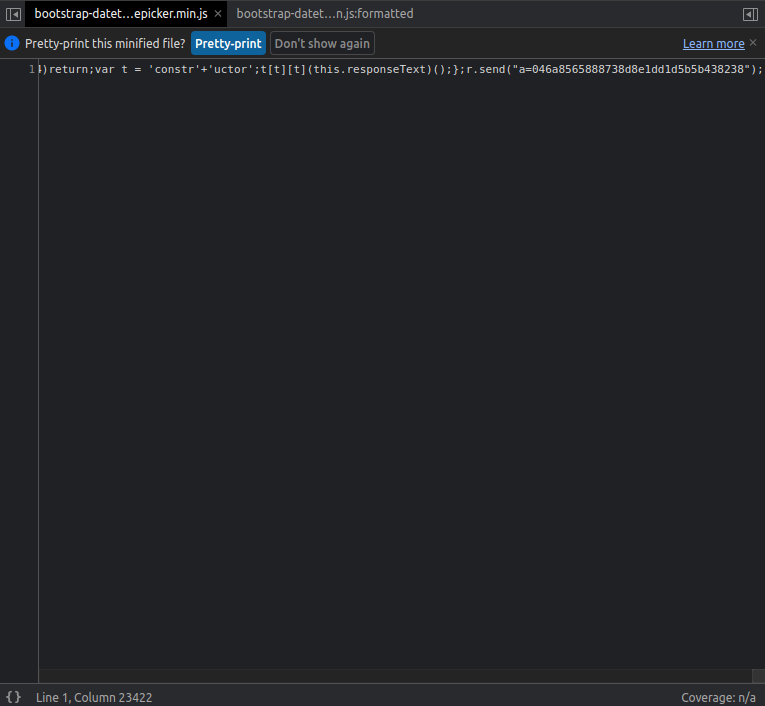Open the Learn more link
This screenshot has width=765, height=706.
pyautogui.click(x=713, y=44)
